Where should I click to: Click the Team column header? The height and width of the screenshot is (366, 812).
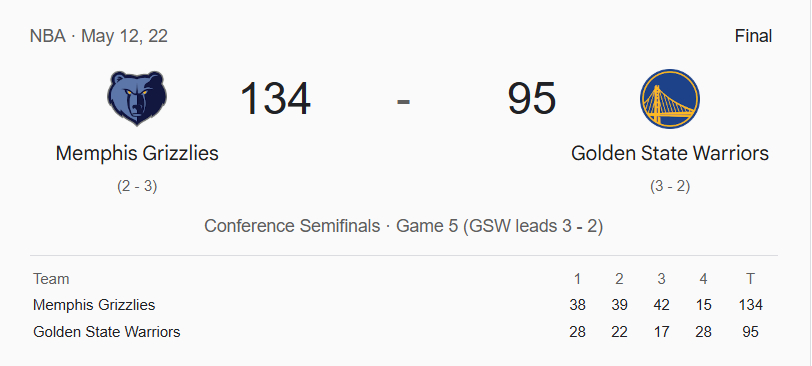(51, 279)
